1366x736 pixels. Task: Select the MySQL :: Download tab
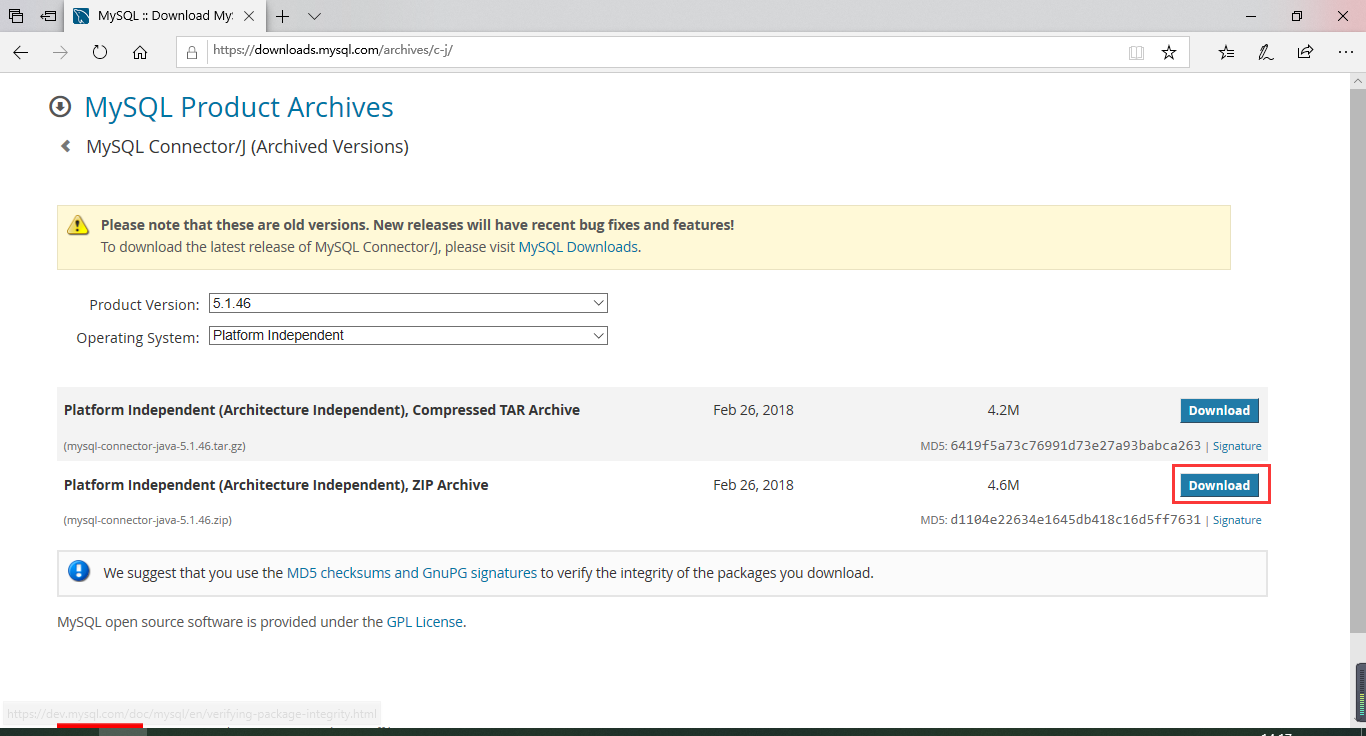[165, 16]
